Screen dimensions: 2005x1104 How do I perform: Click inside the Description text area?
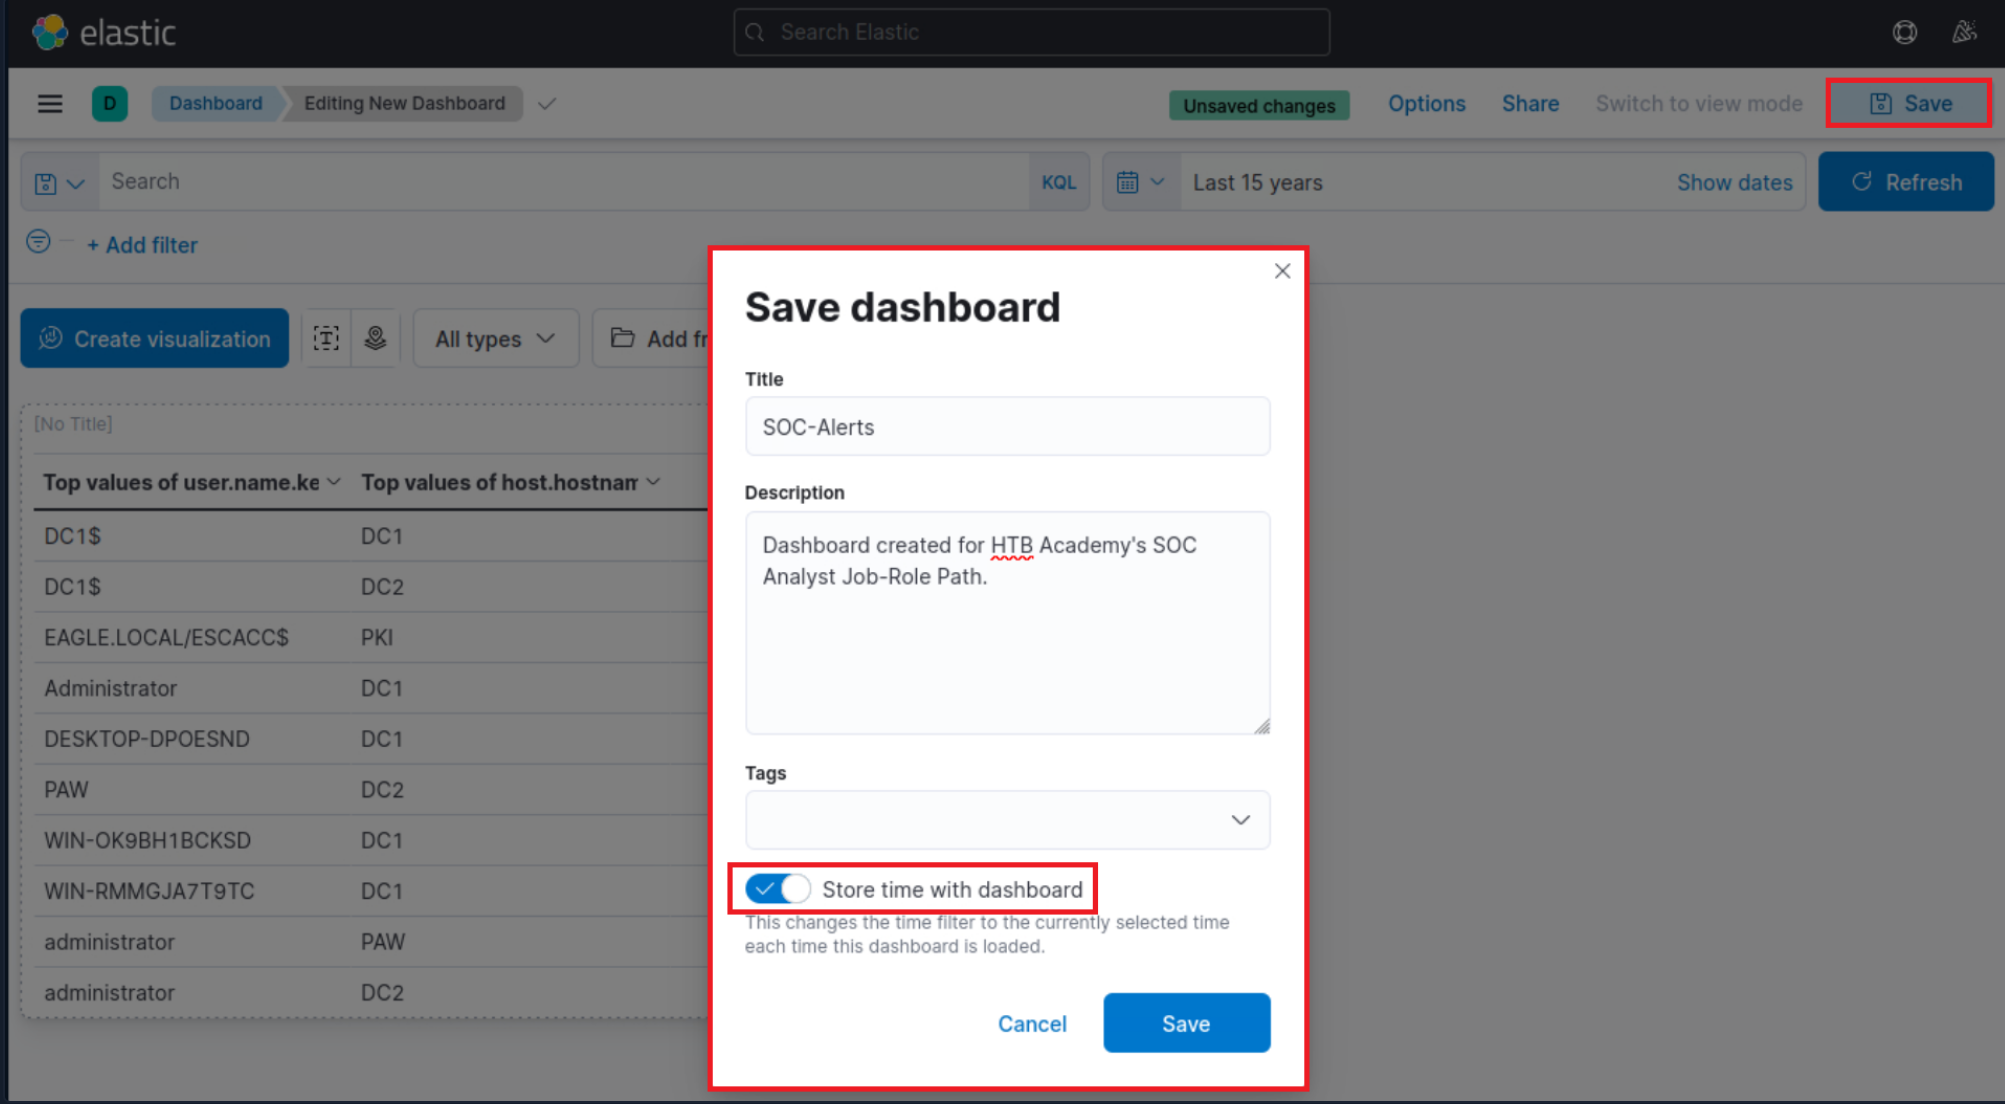1007,623
